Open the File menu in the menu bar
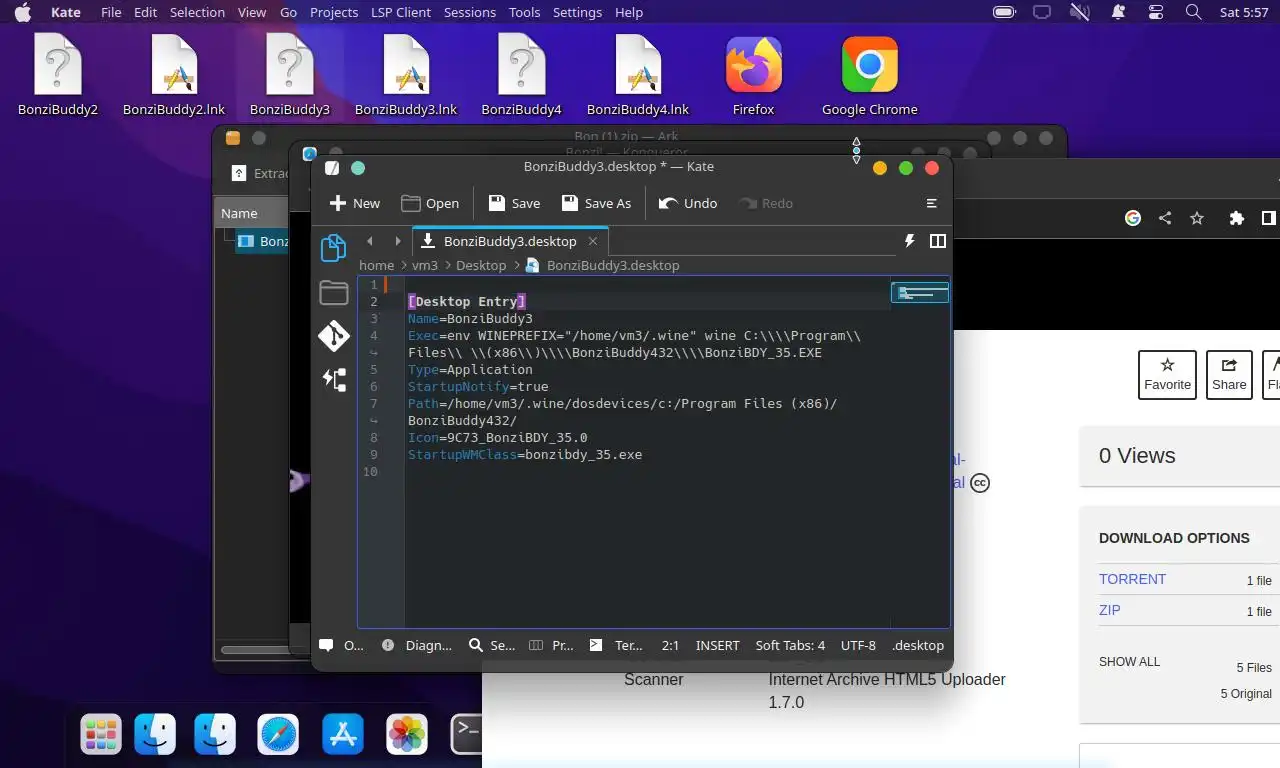This screenshot has height=768, width=1280. tap(111, 12)
